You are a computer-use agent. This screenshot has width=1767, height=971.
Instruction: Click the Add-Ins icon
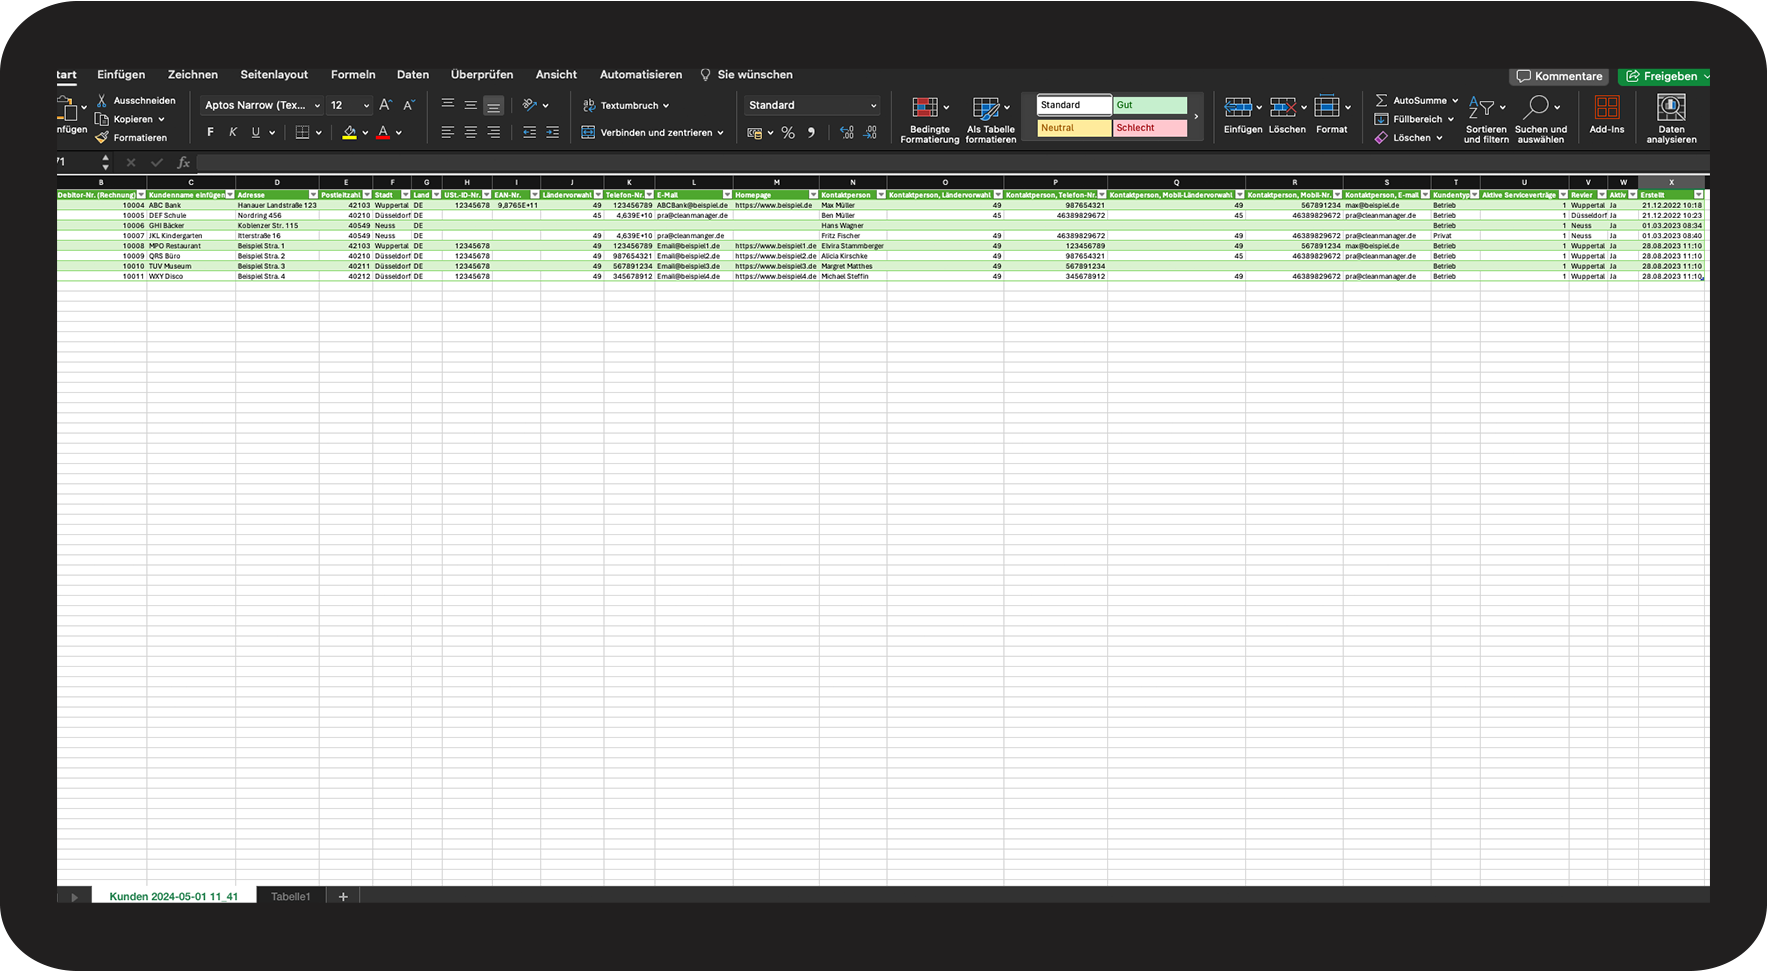(x=1607, y=107)
